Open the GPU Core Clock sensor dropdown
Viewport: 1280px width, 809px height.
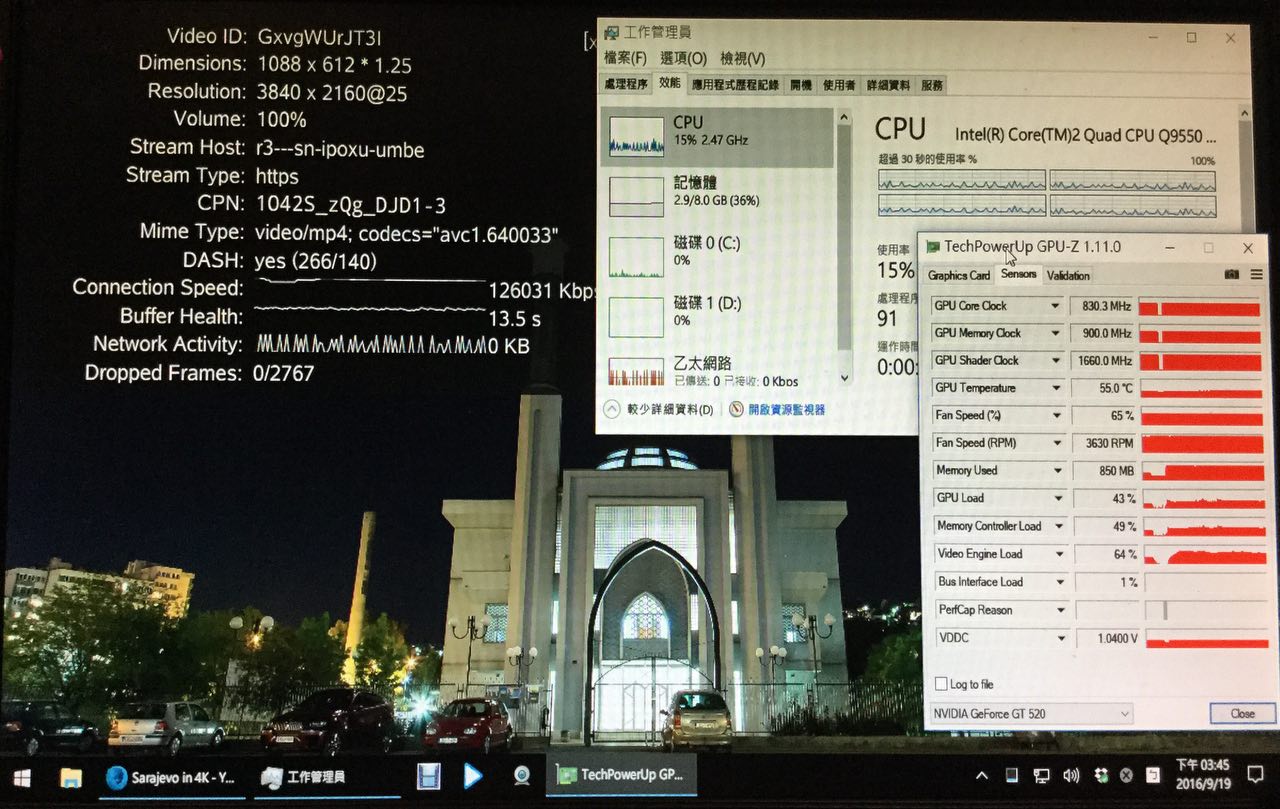pyautogui.click(x=1054, y=306)
